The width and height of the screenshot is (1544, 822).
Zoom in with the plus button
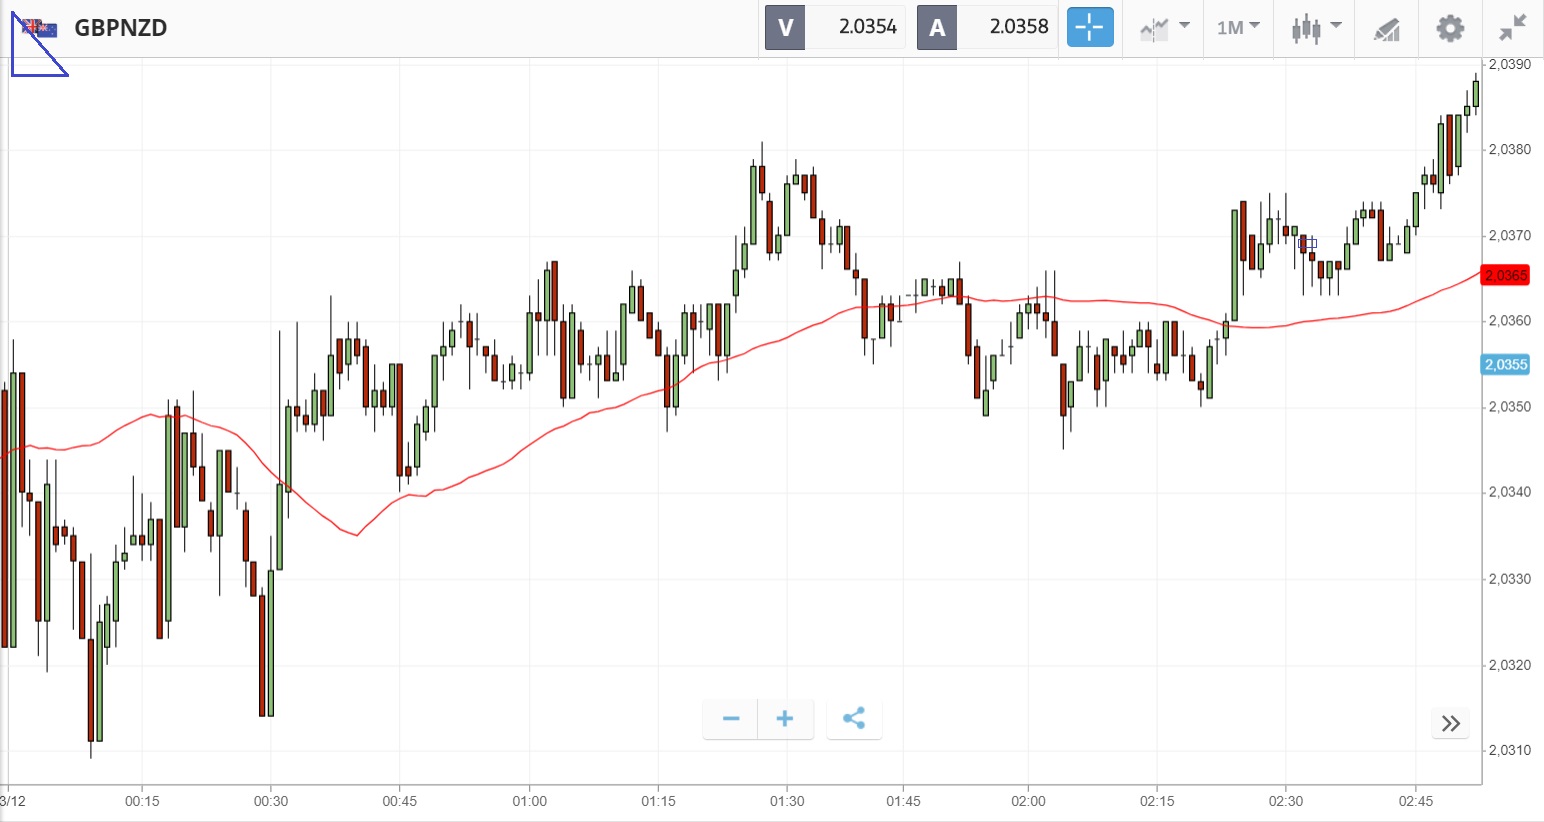[x=785, y=719]
